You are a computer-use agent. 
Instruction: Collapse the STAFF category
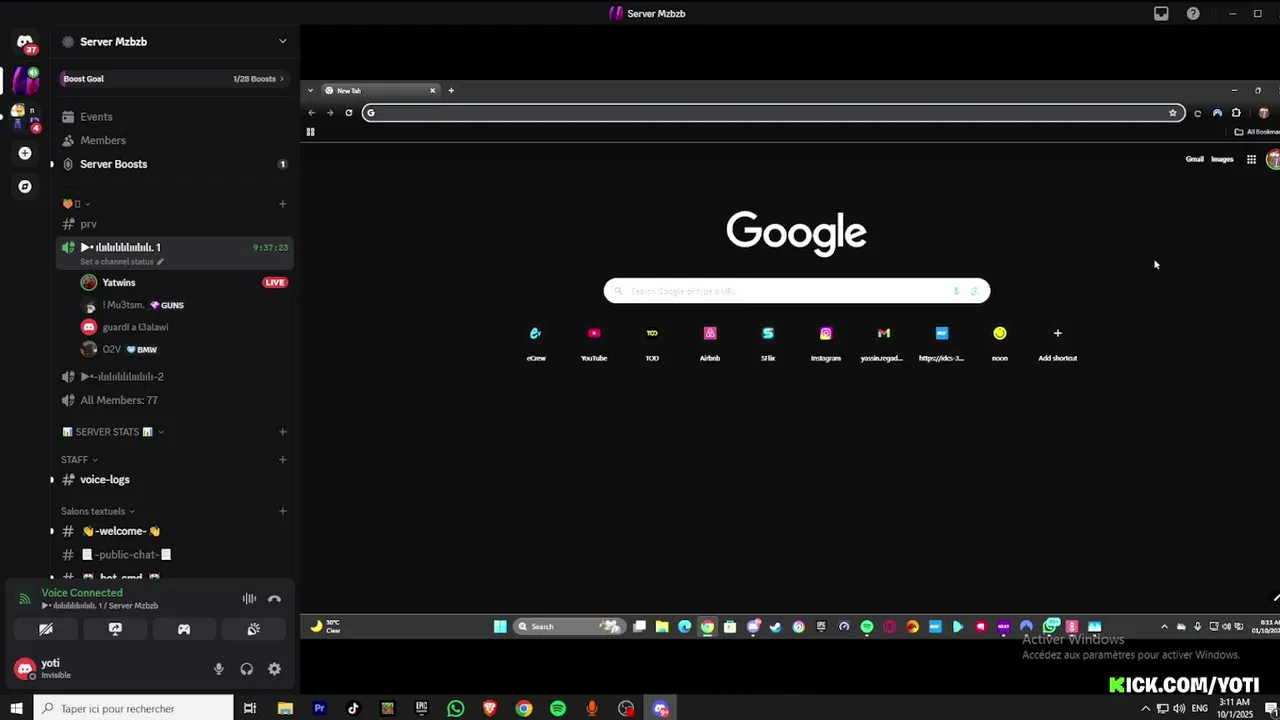pyautogui.click(x=79, y=460)
